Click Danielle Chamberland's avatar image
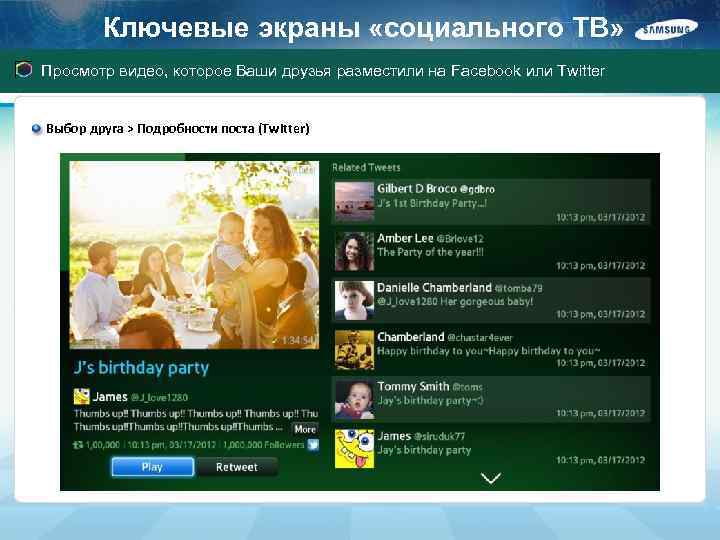 click(x=354, y=300)
